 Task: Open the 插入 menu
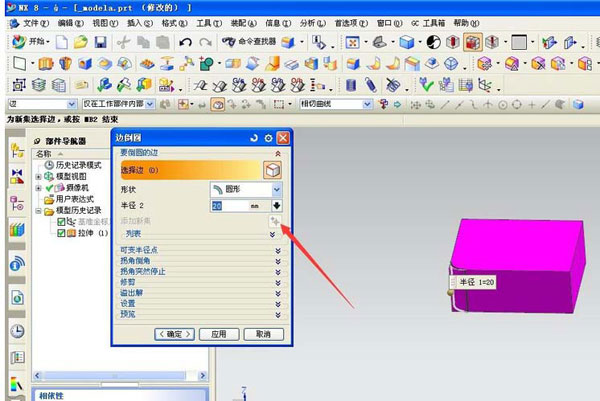(134, 22)
